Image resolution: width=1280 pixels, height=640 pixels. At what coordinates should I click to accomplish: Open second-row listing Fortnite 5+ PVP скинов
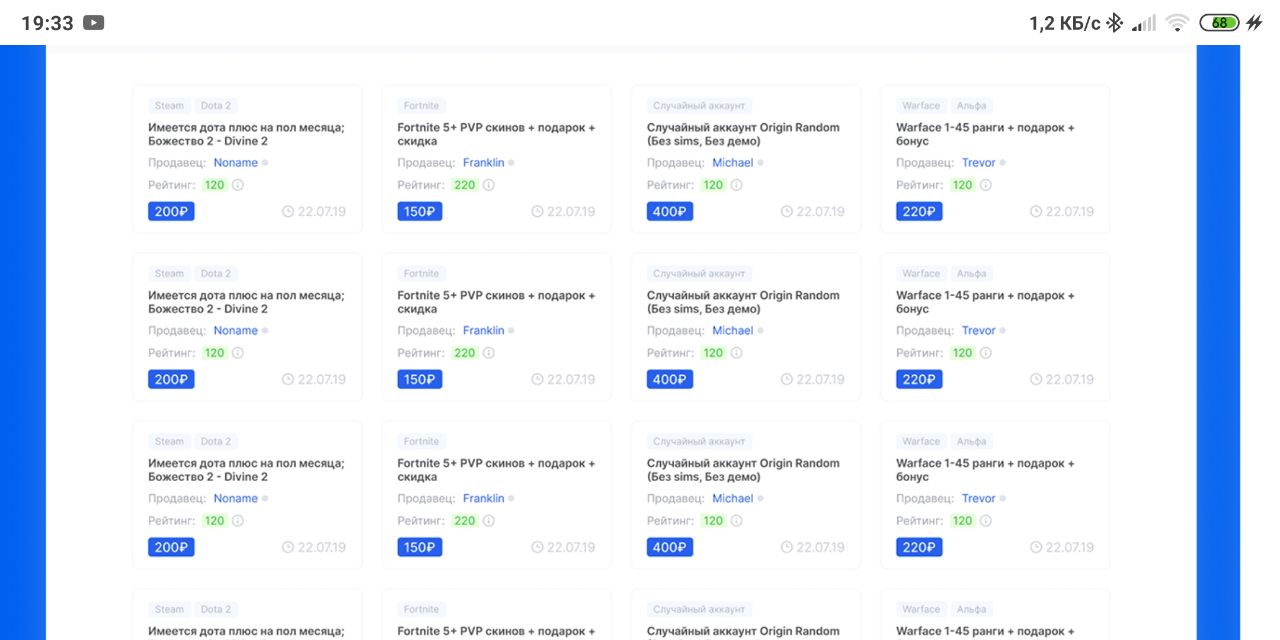[496, 303]
